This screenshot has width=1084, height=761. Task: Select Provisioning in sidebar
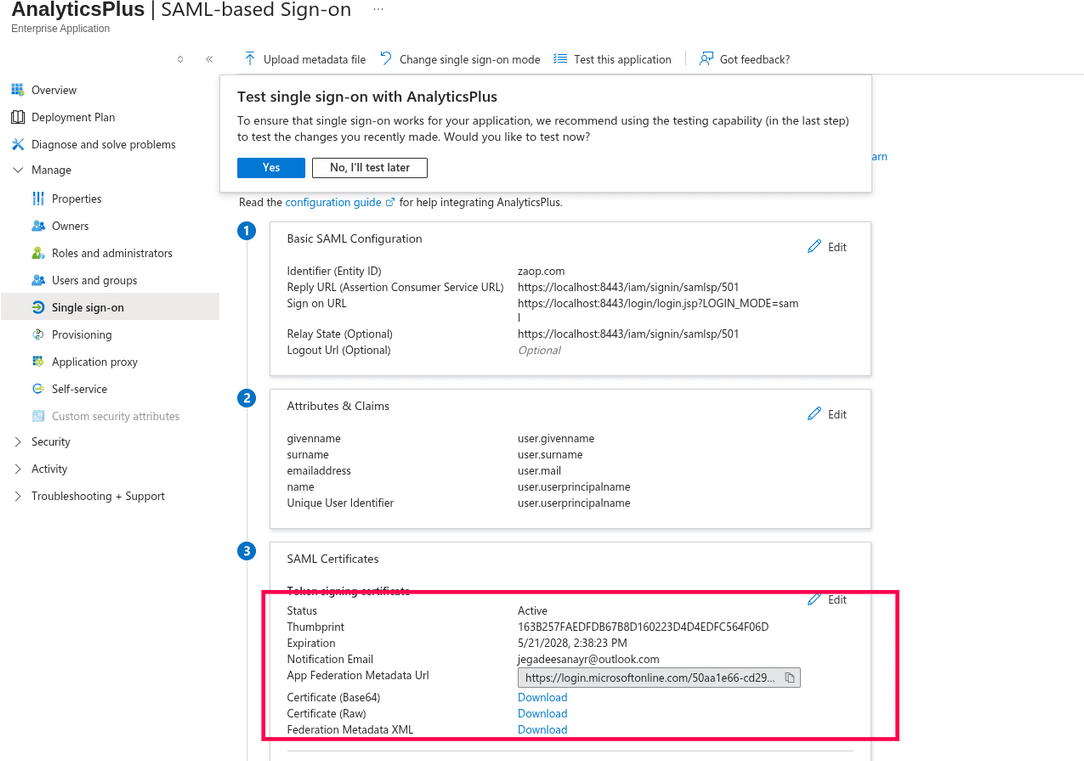(x=82, y=335)
